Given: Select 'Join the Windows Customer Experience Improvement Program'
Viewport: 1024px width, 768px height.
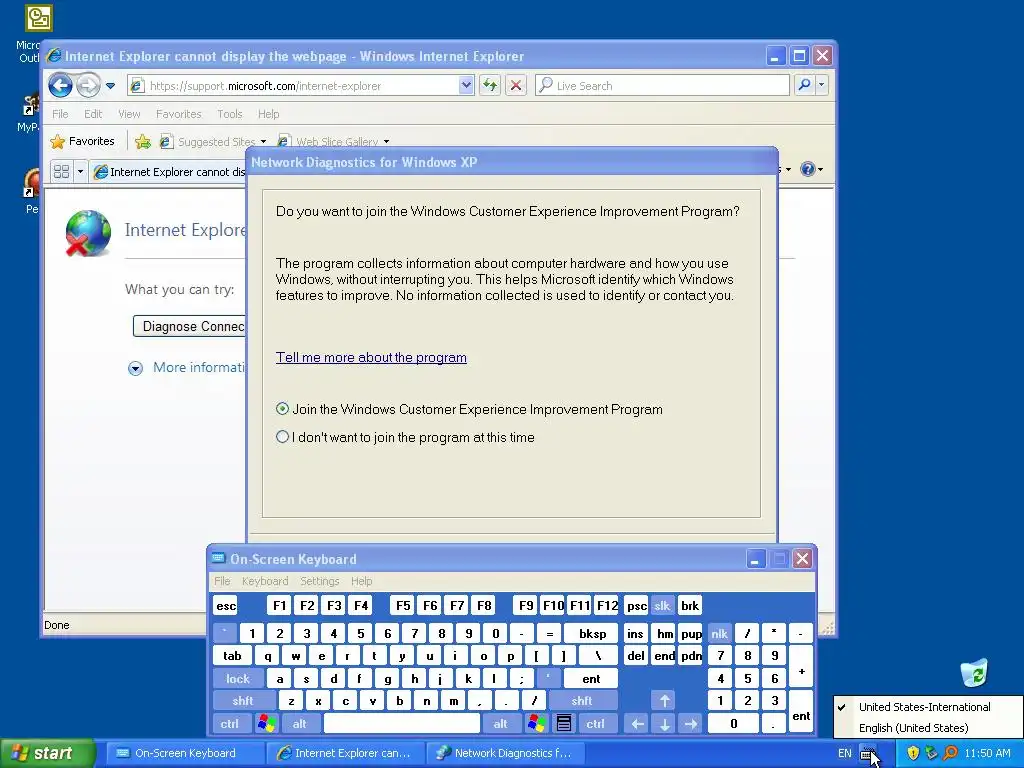Looking at the screenshot, I should [x=282, y=409].
